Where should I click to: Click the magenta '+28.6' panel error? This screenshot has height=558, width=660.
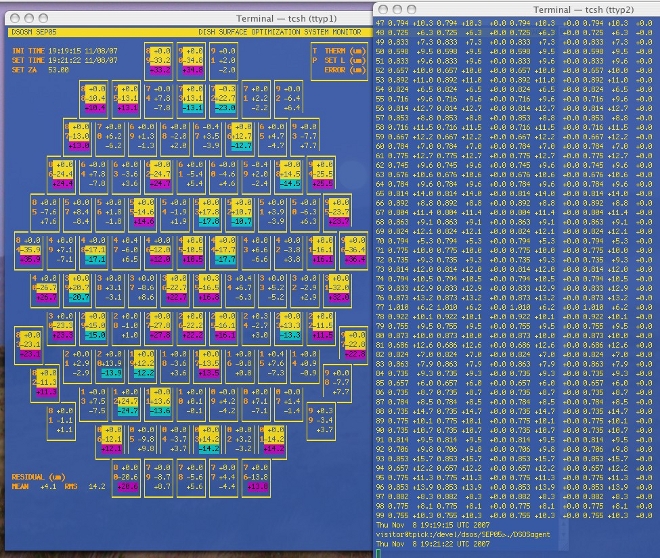pyautogui.click(x=128, y=487)
